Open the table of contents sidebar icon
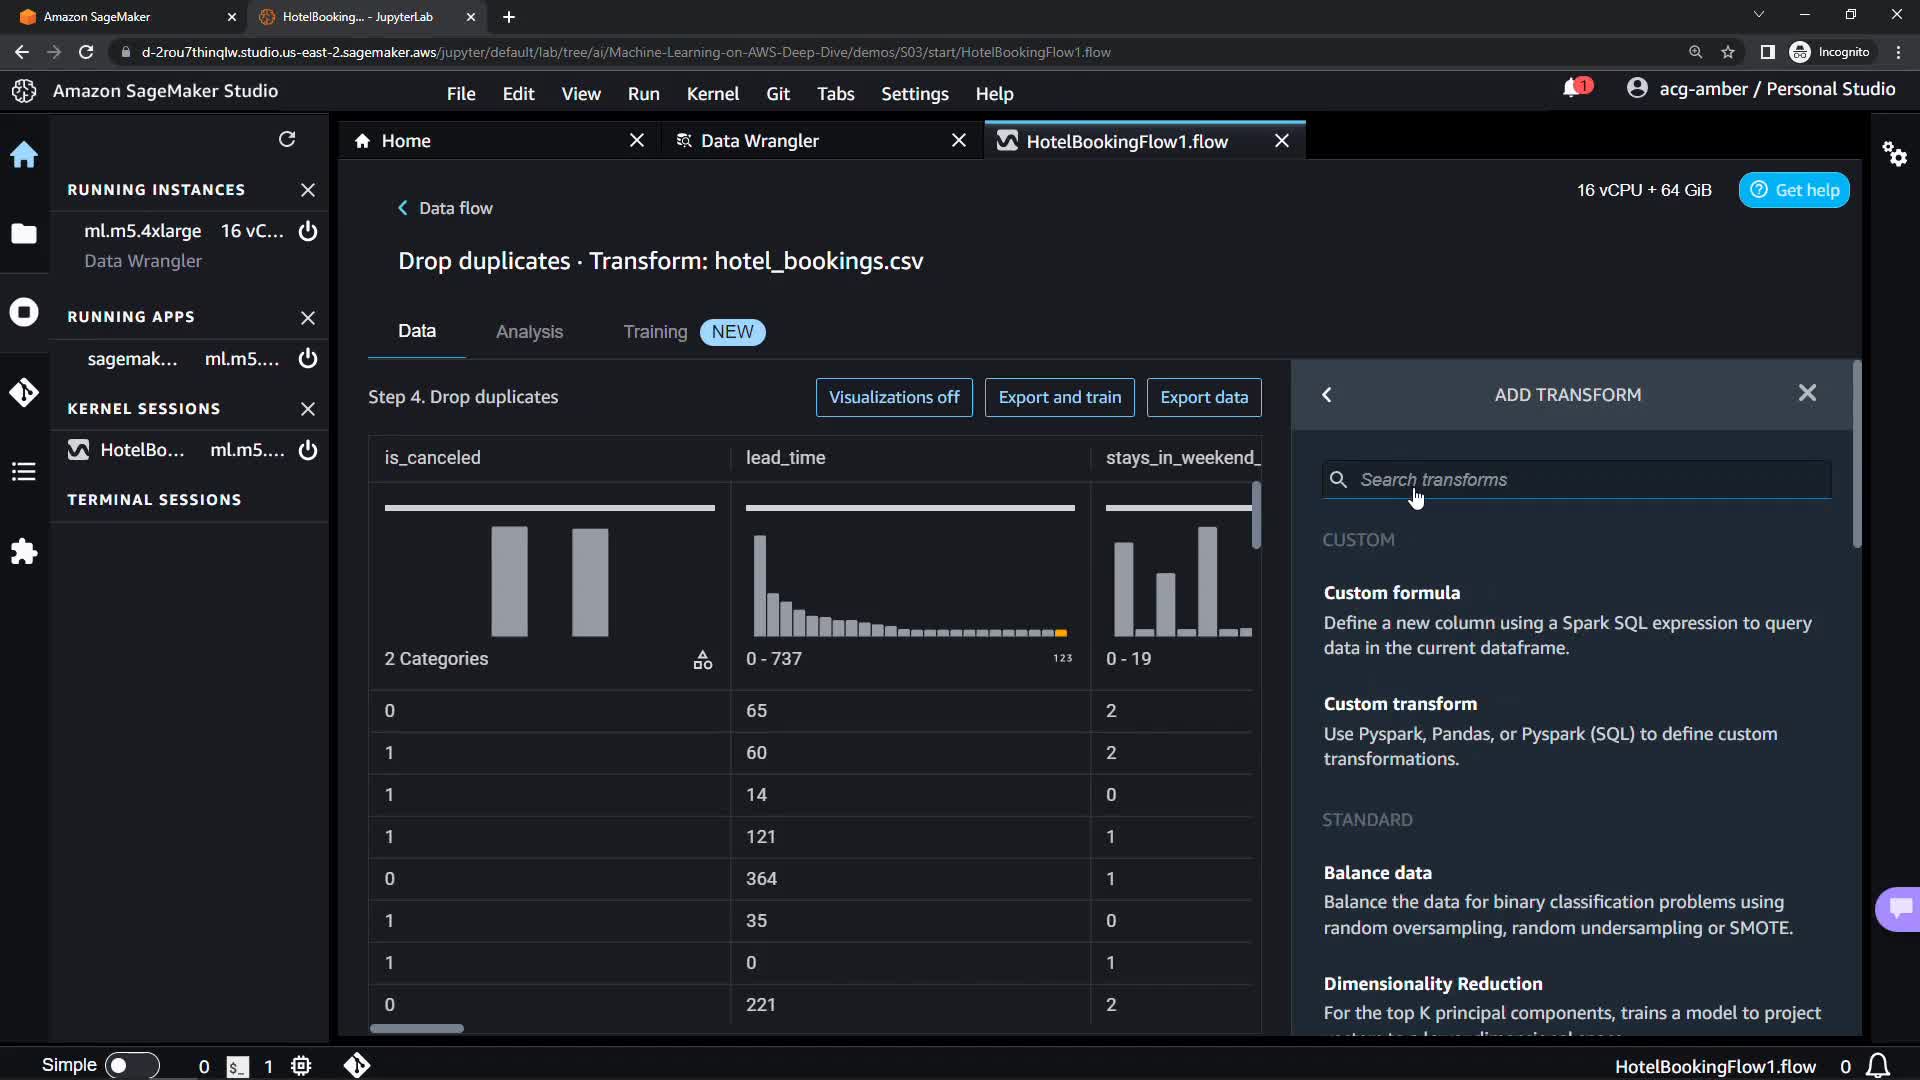 24,472
